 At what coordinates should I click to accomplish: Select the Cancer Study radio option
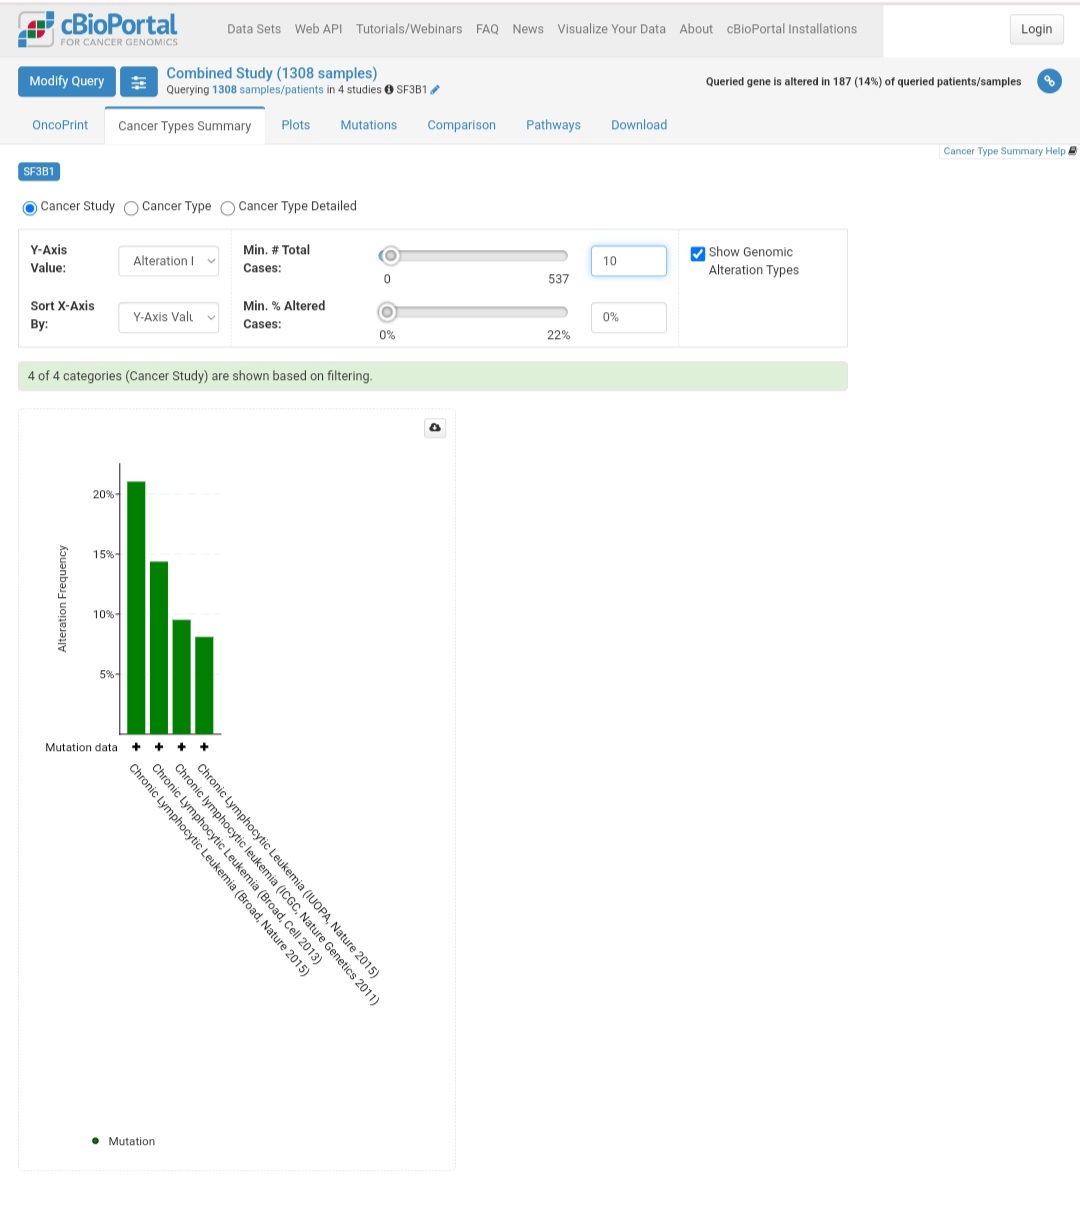30,208
